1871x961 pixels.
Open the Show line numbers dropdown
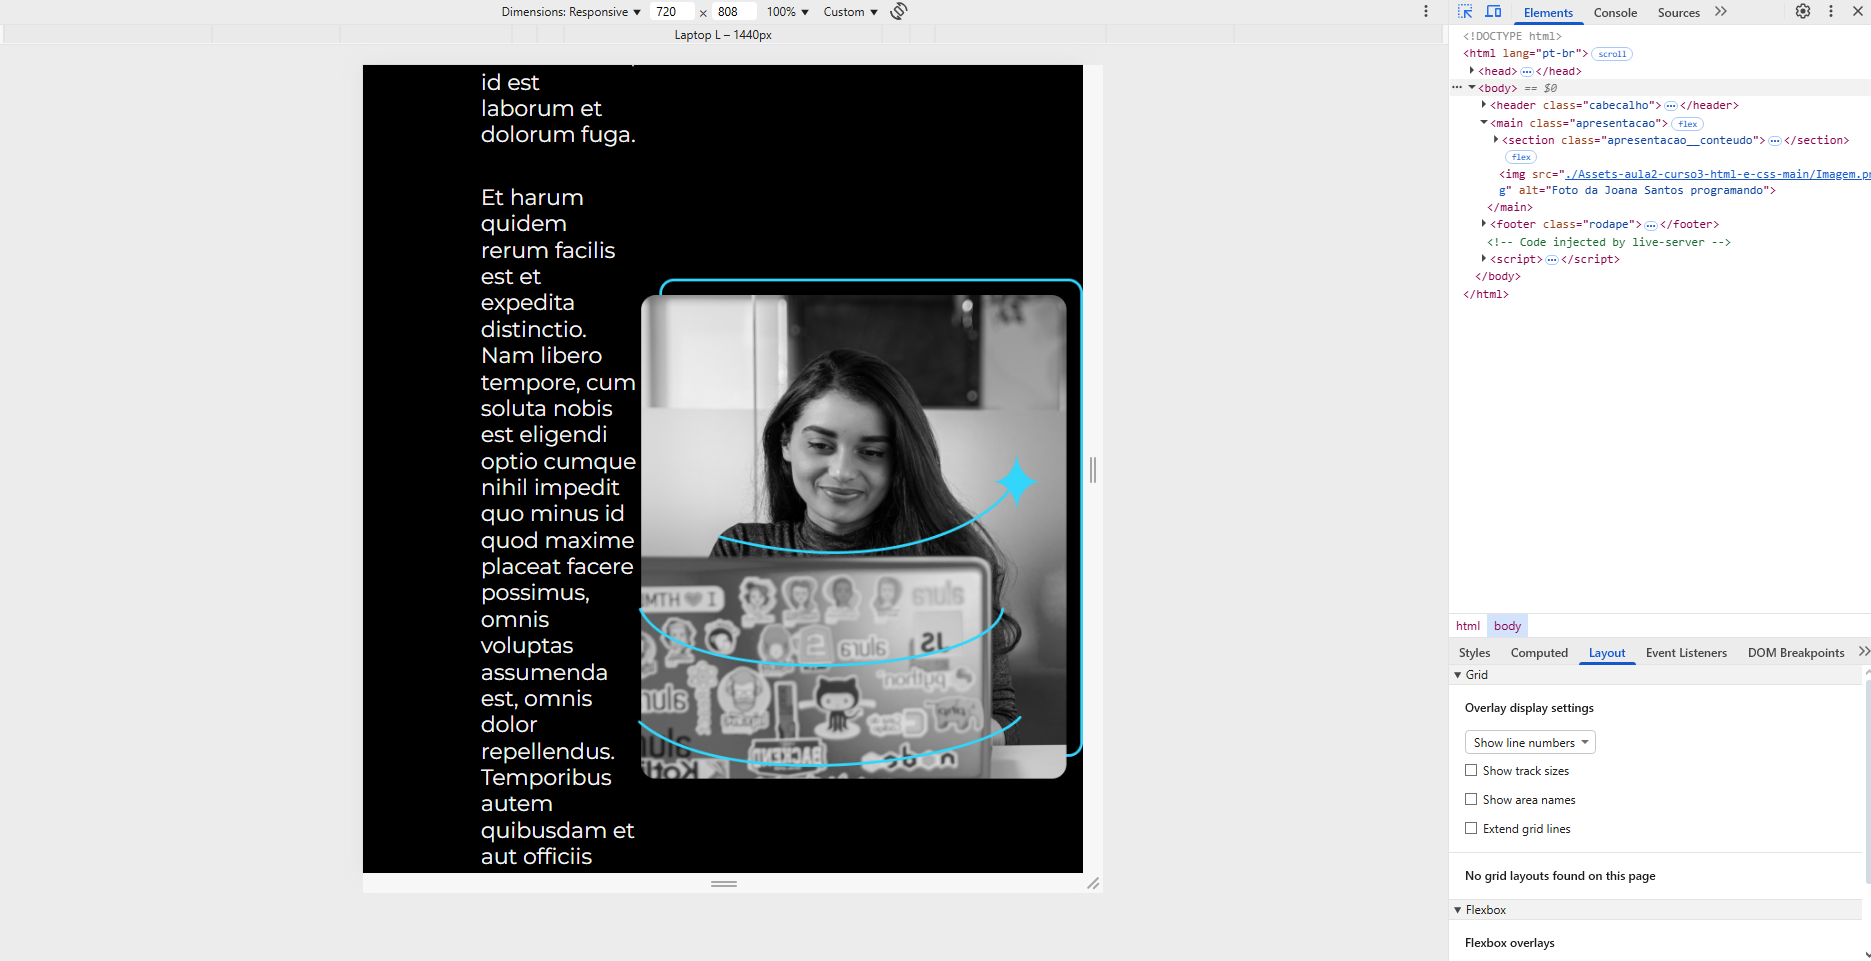click(1530, 742)
